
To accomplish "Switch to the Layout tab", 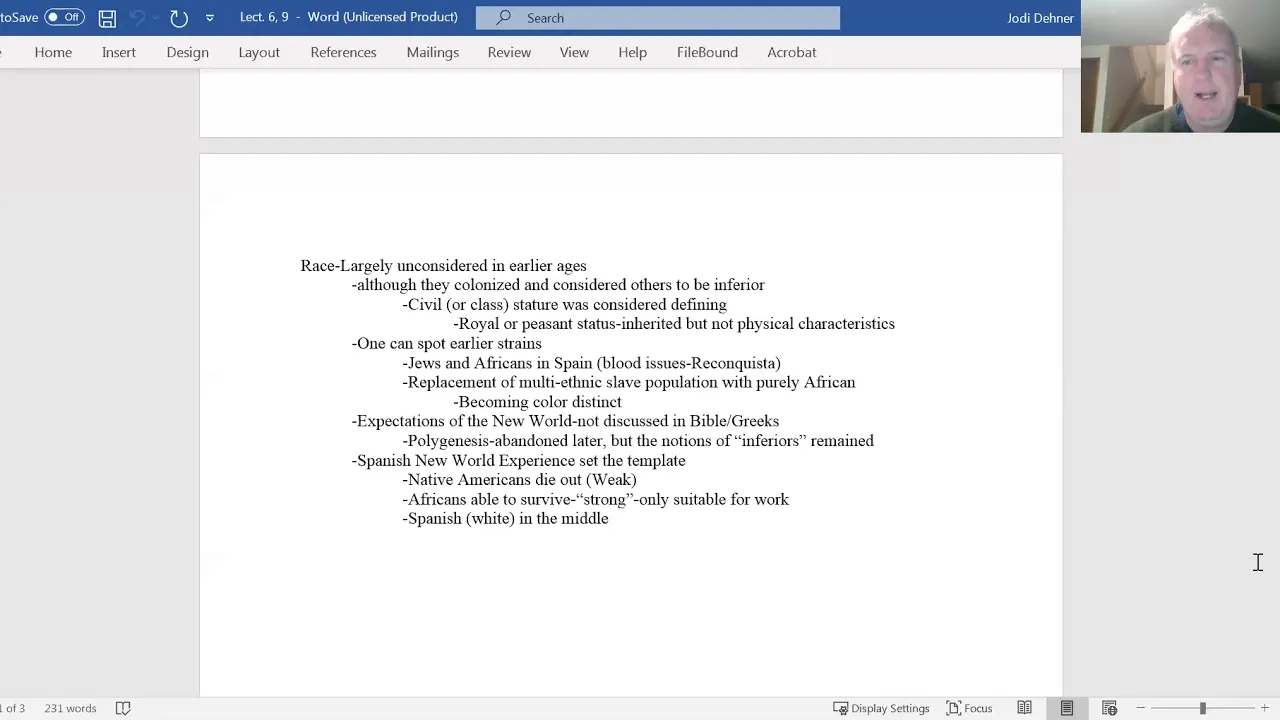I will coord(259,52).
